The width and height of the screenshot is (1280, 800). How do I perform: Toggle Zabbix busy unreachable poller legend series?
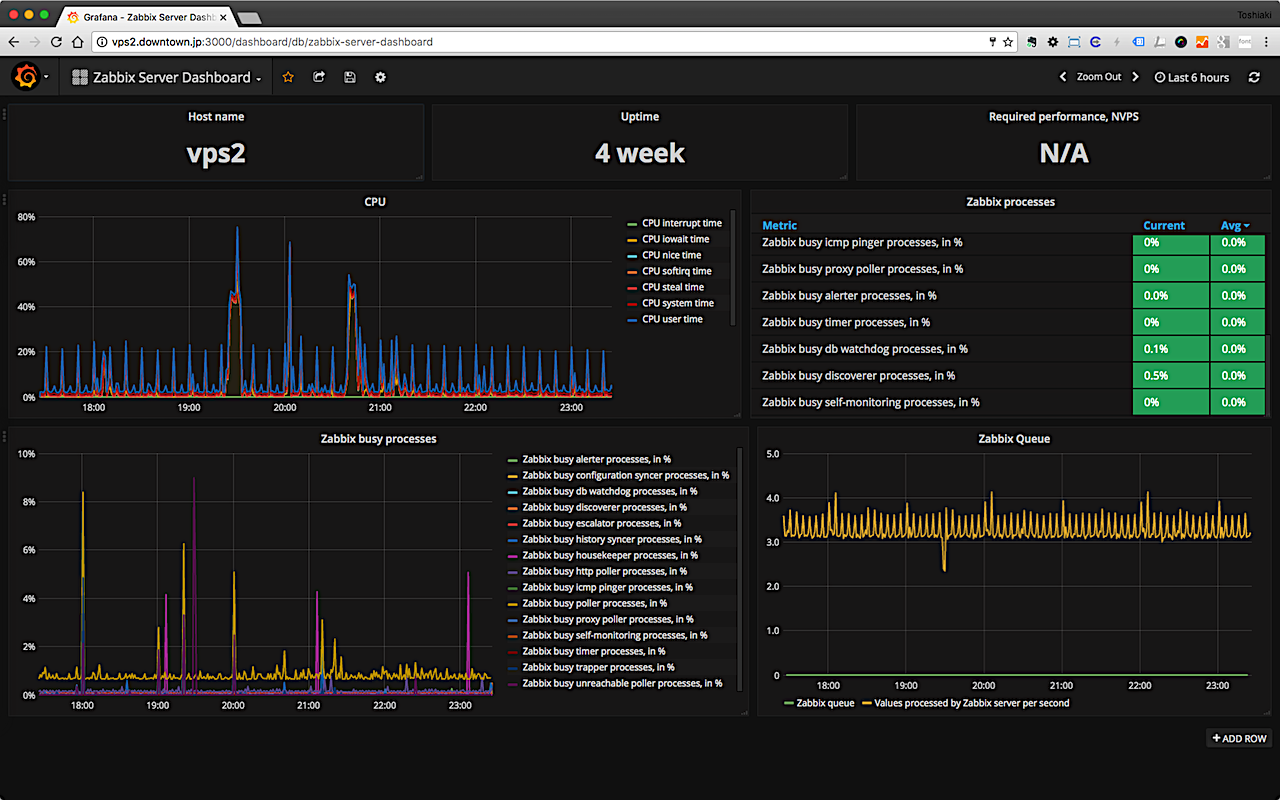622,683
